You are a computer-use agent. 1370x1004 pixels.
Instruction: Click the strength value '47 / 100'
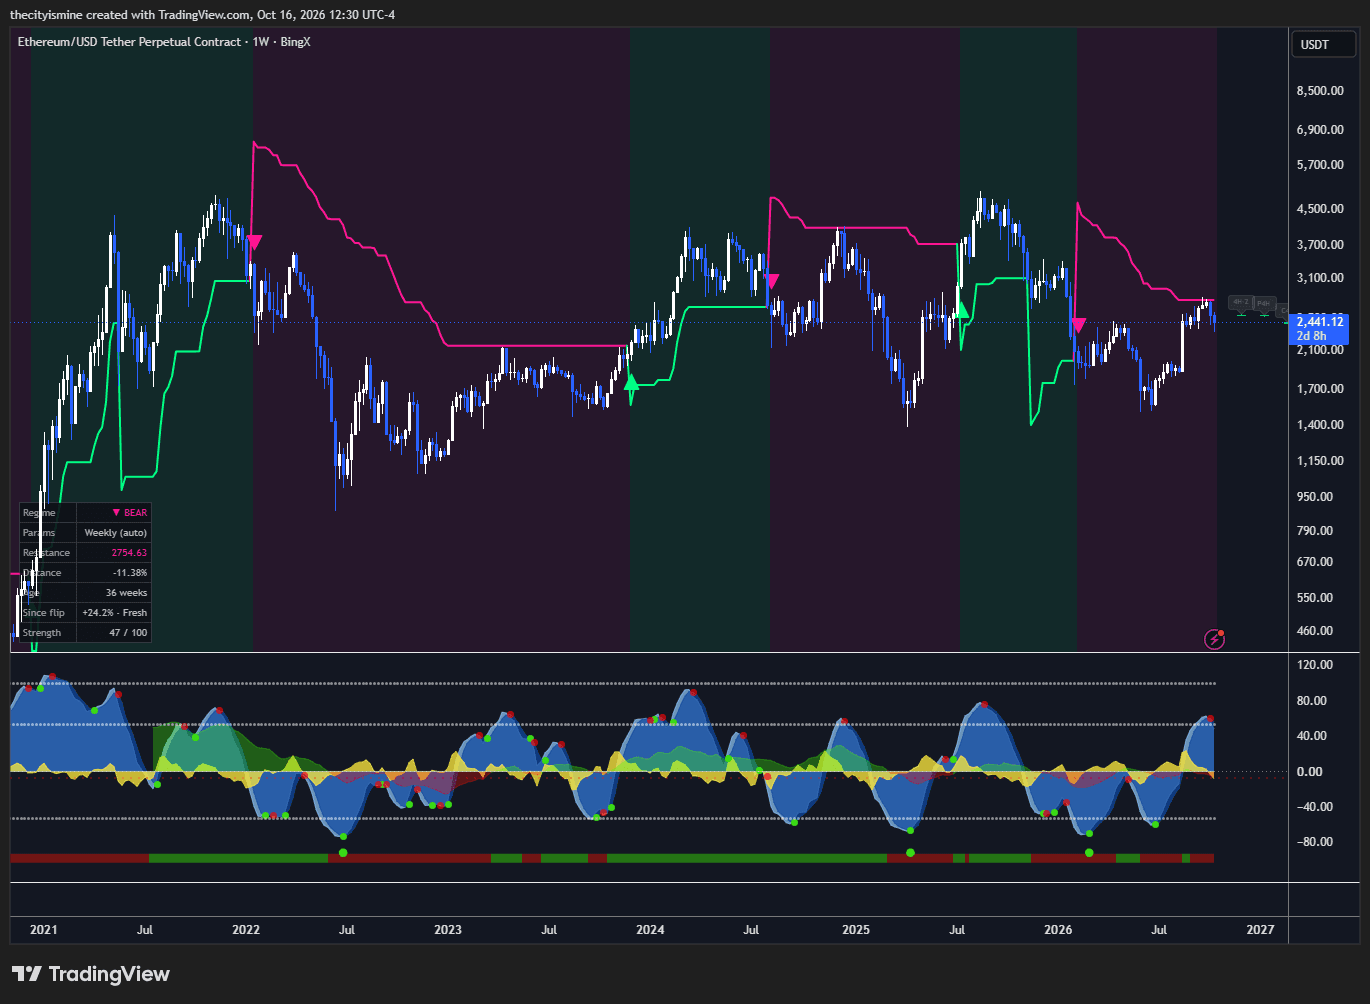128,633
